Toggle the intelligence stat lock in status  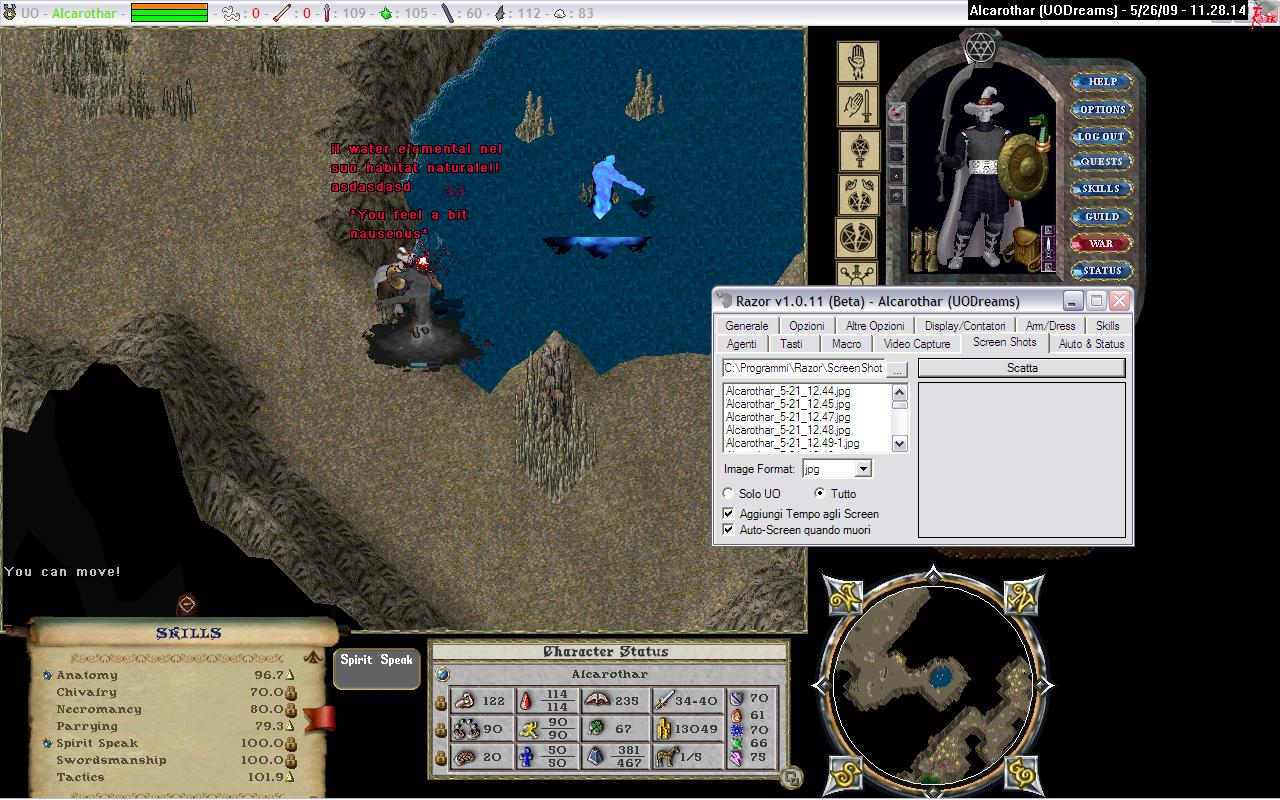[x=441, y=758]
